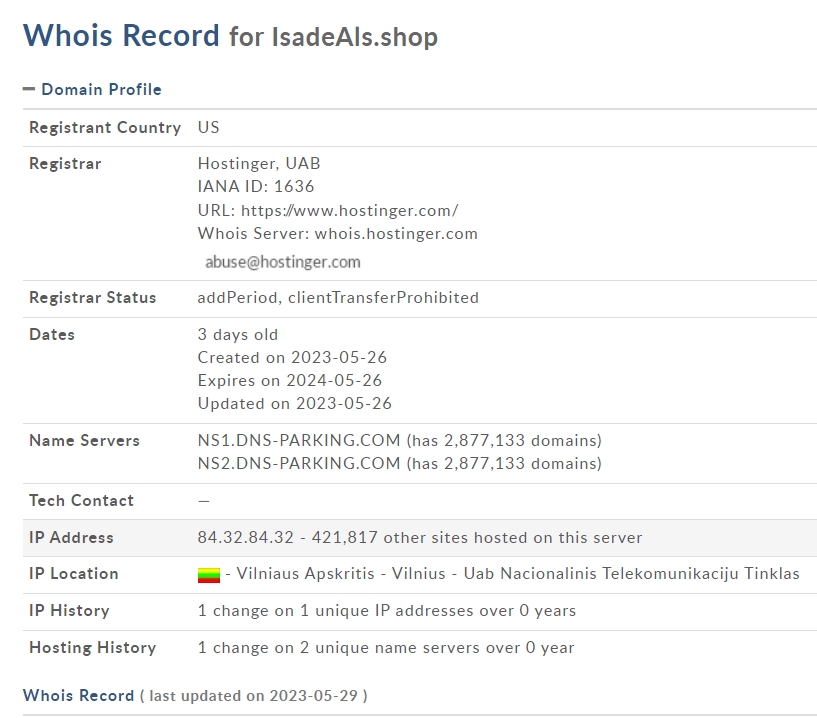Select the NS1.DNS-PARKING.COM name server
The image size is (817, 718).
click(299, 440)
